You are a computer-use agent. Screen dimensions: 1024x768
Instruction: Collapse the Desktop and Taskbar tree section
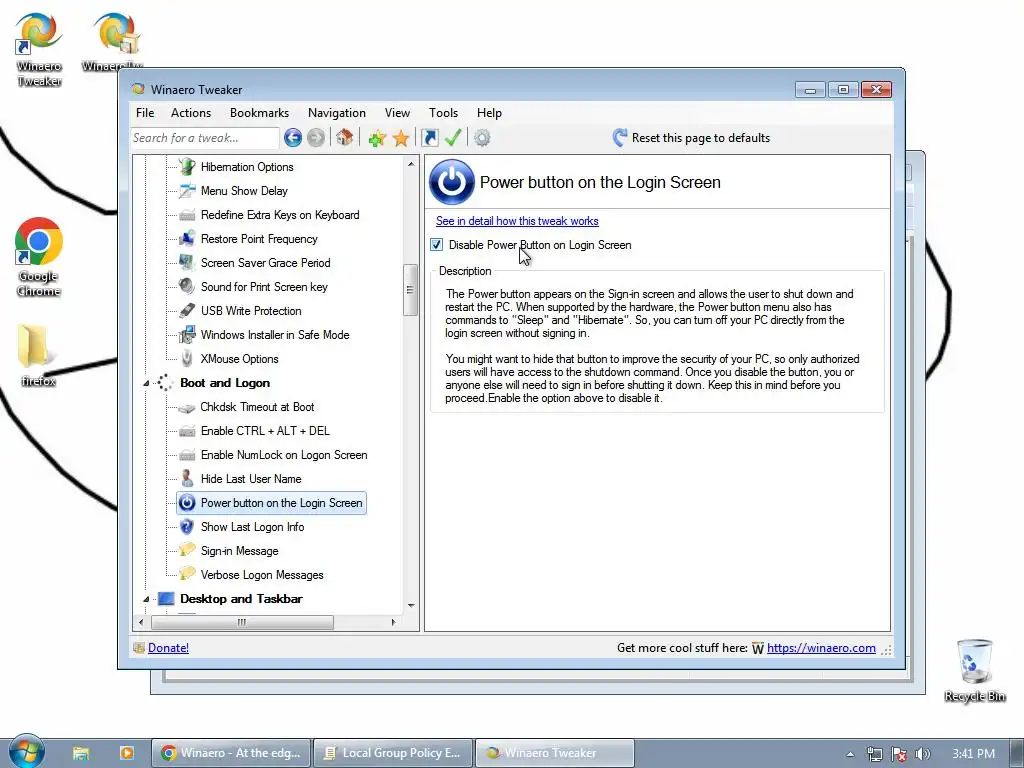point(146,599)
